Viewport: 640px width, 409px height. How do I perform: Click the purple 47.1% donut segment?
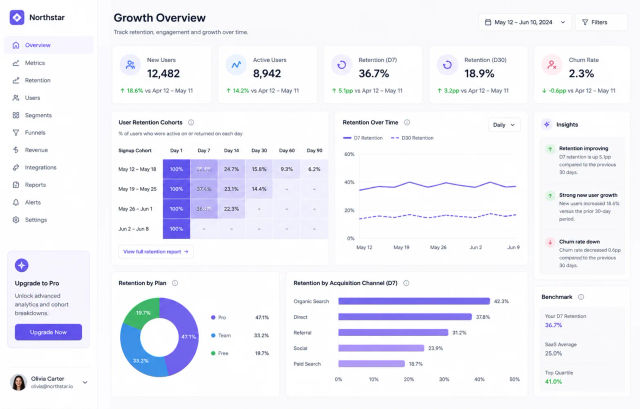click(188, 337)
